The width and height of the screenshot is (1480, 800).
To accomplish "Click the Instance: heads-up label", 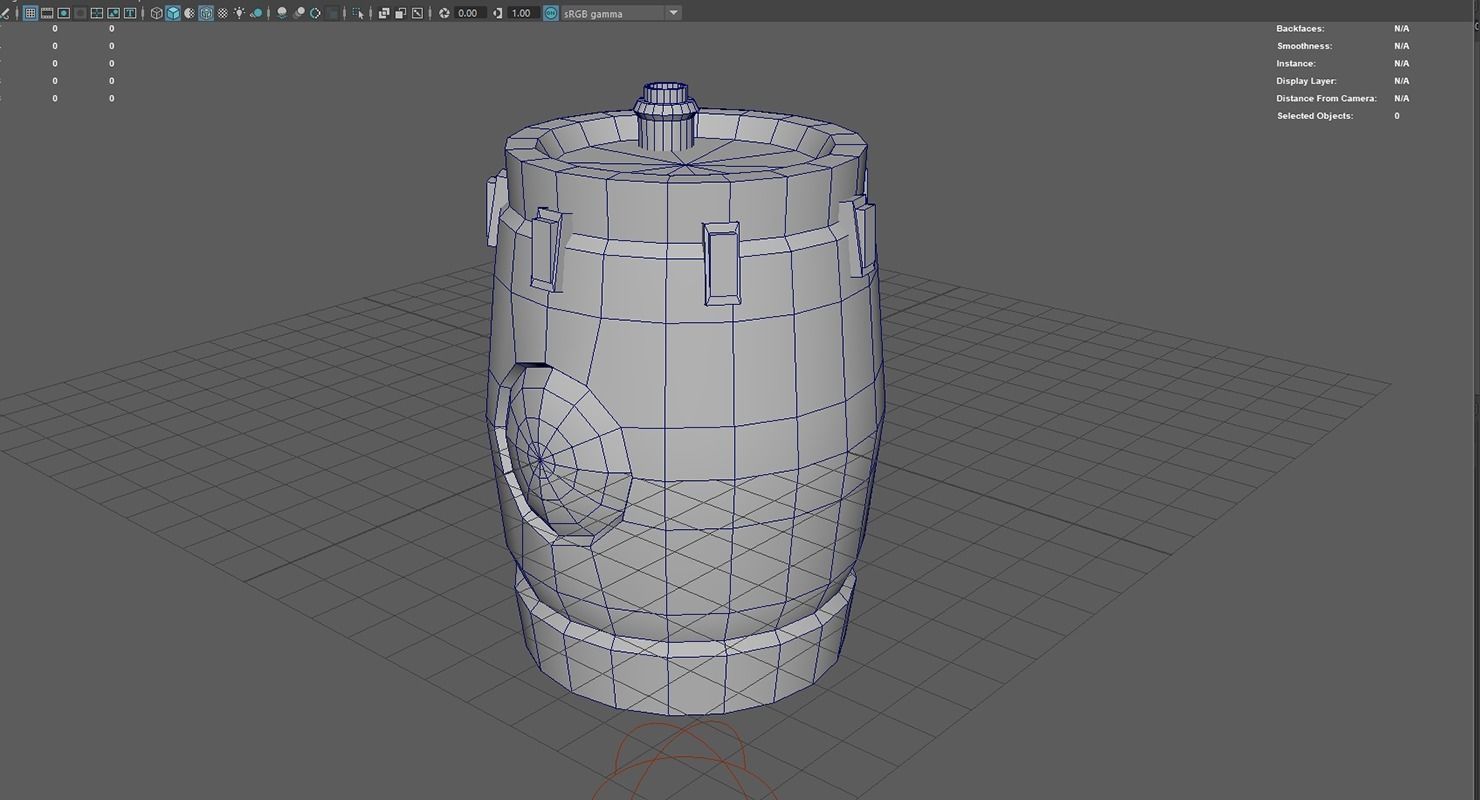I will tap(1296, 63).
